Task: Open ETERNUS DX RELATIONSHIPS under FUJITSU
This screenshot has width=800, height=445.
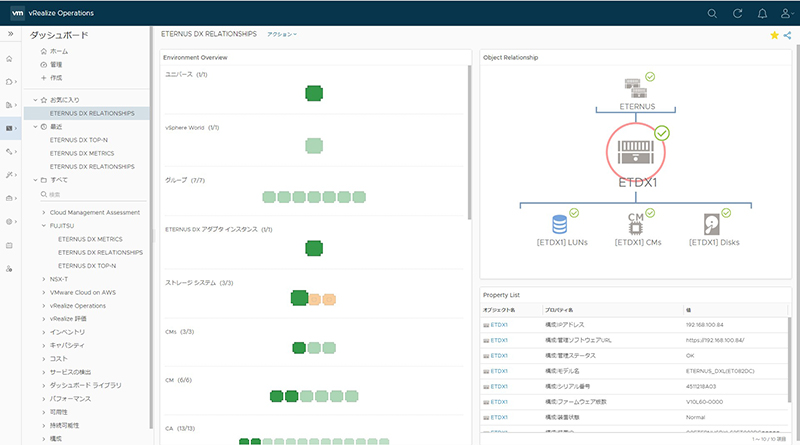Action: 100,253
